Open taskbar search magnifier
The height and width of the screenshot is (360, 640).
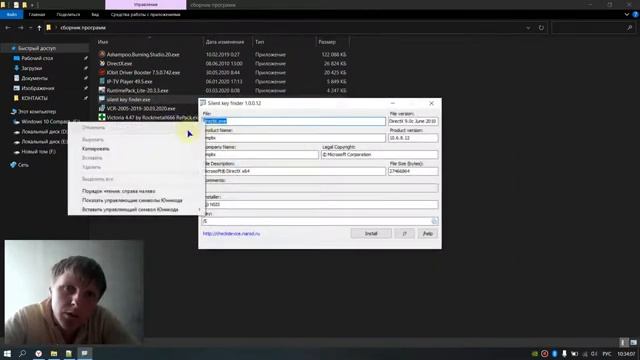click(x=22, y=353)
